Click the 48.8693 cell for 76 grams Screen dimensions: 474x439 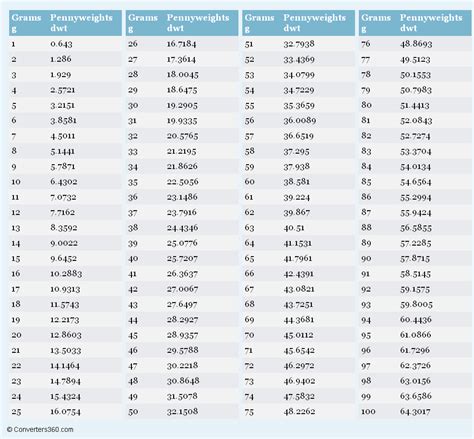click(x=416, y=44)
